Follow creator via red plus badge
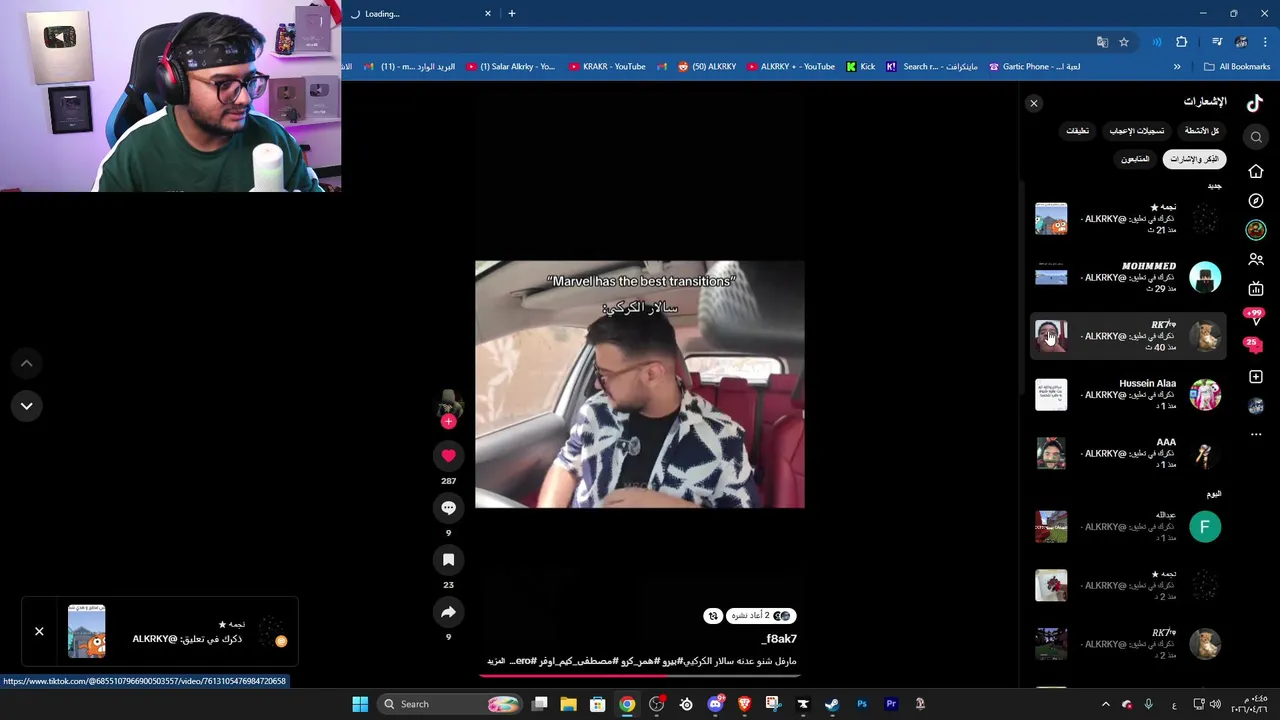The height and width of the screenshot is (720, 1280). 448,422
